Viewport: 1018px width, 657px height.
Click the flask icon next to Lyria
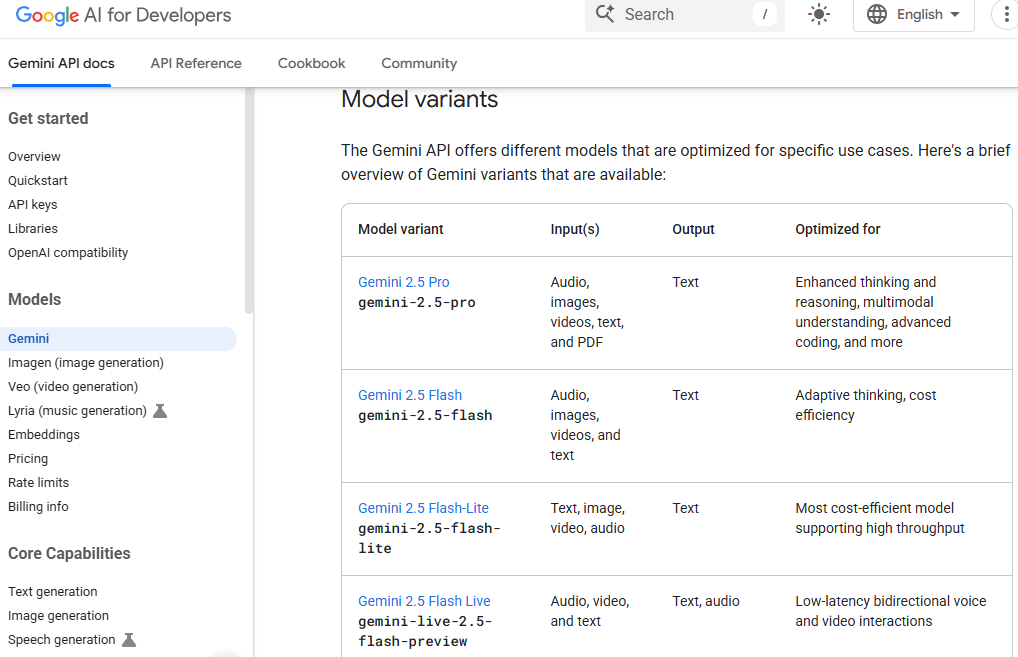[x=160, y=411]
